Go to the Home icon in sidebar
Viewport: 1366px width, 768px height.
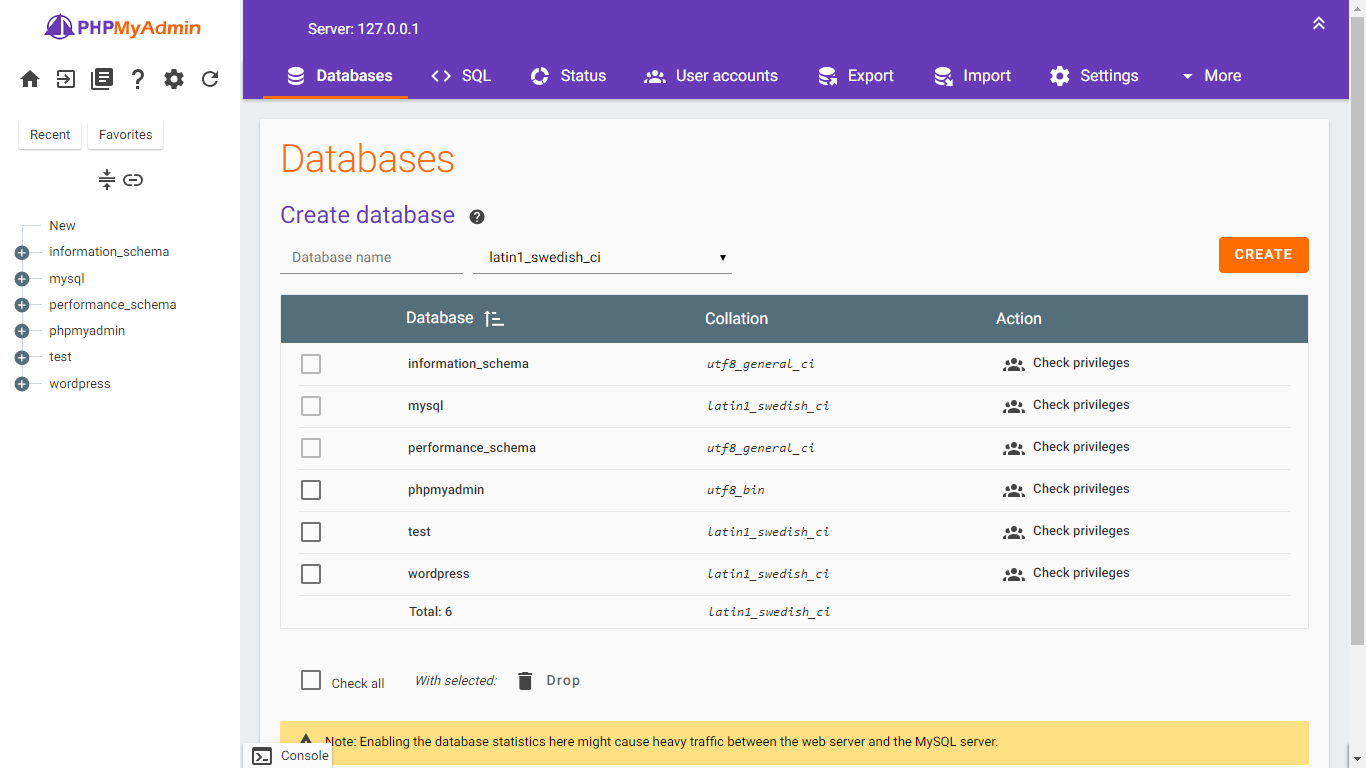tap(30, 79)
